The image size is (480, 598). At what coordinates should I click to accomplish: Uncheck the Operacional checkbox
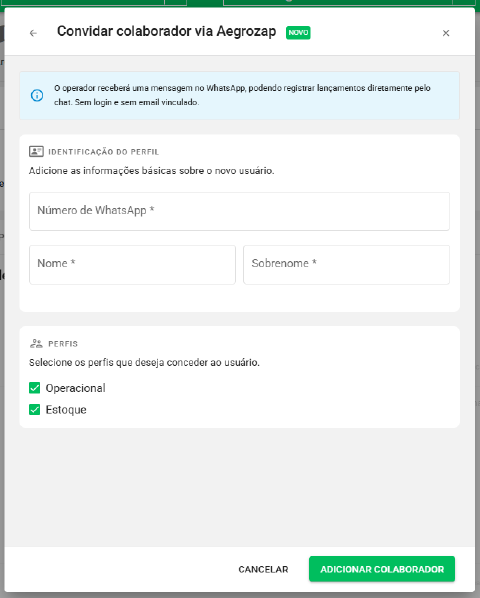35,388
